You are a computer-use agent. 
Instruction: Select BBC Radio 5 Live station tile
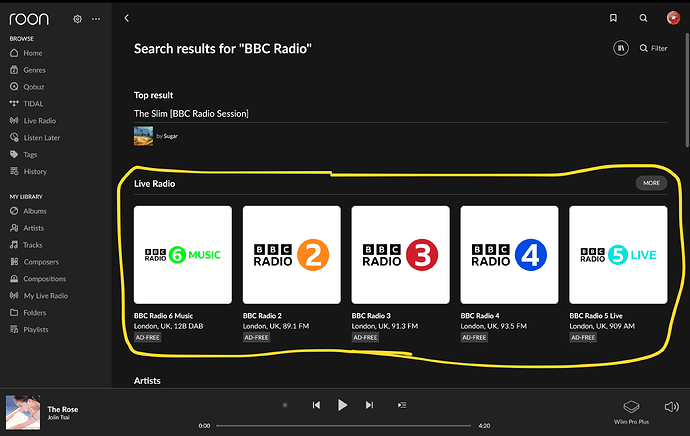click(618, 255)
